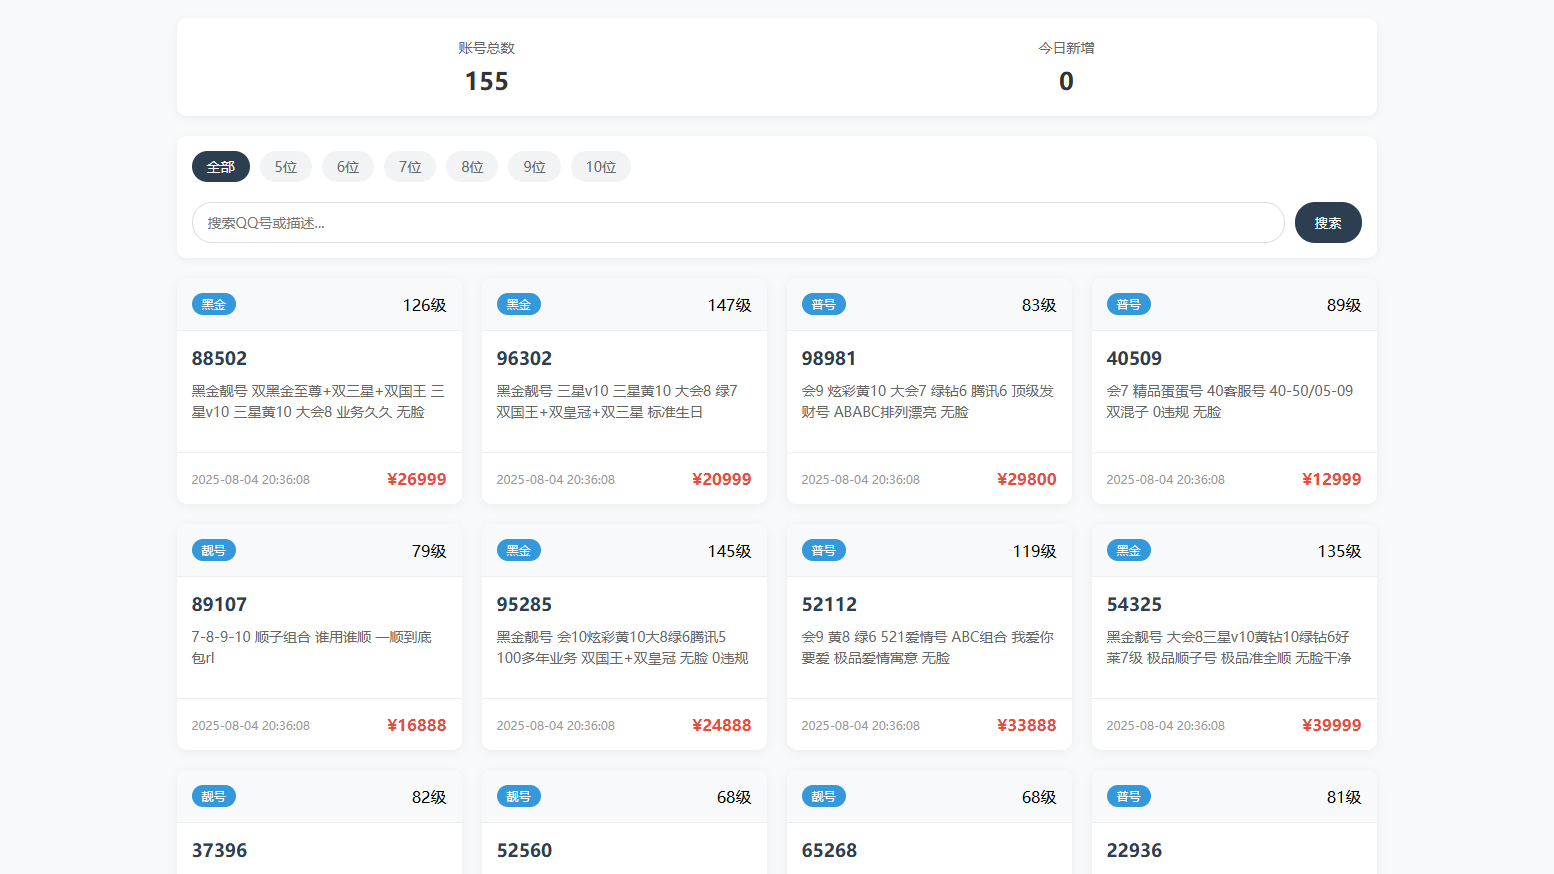Enable the 10位 number filter
This screenshot has width=1554, height=874.
point(600,166)
